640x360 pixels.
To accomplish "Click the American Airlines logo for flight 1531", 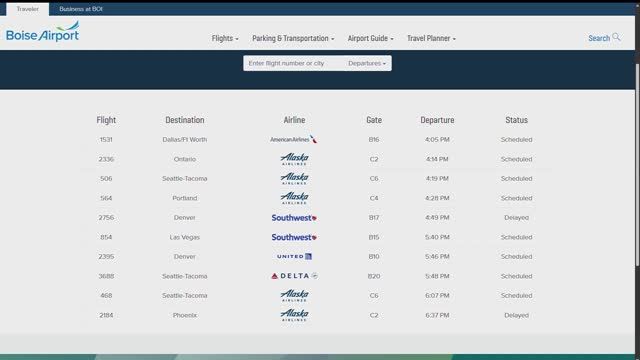I will pyautogui.click(x=294, y=139).
